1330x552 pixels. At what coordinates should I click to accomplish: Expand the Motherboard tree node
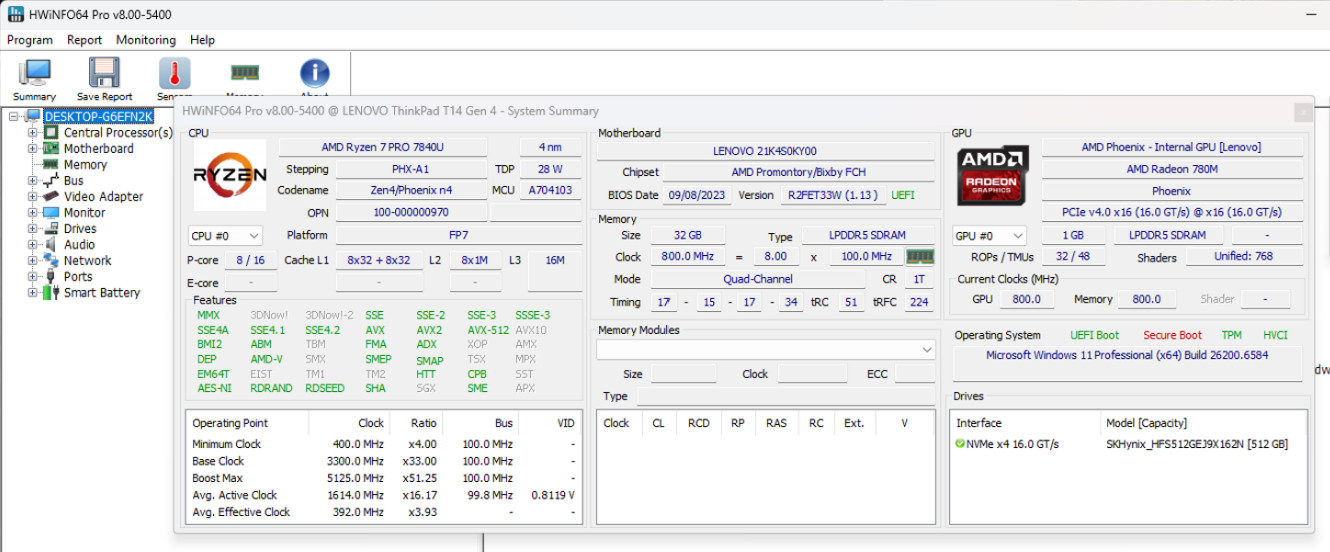33,148
